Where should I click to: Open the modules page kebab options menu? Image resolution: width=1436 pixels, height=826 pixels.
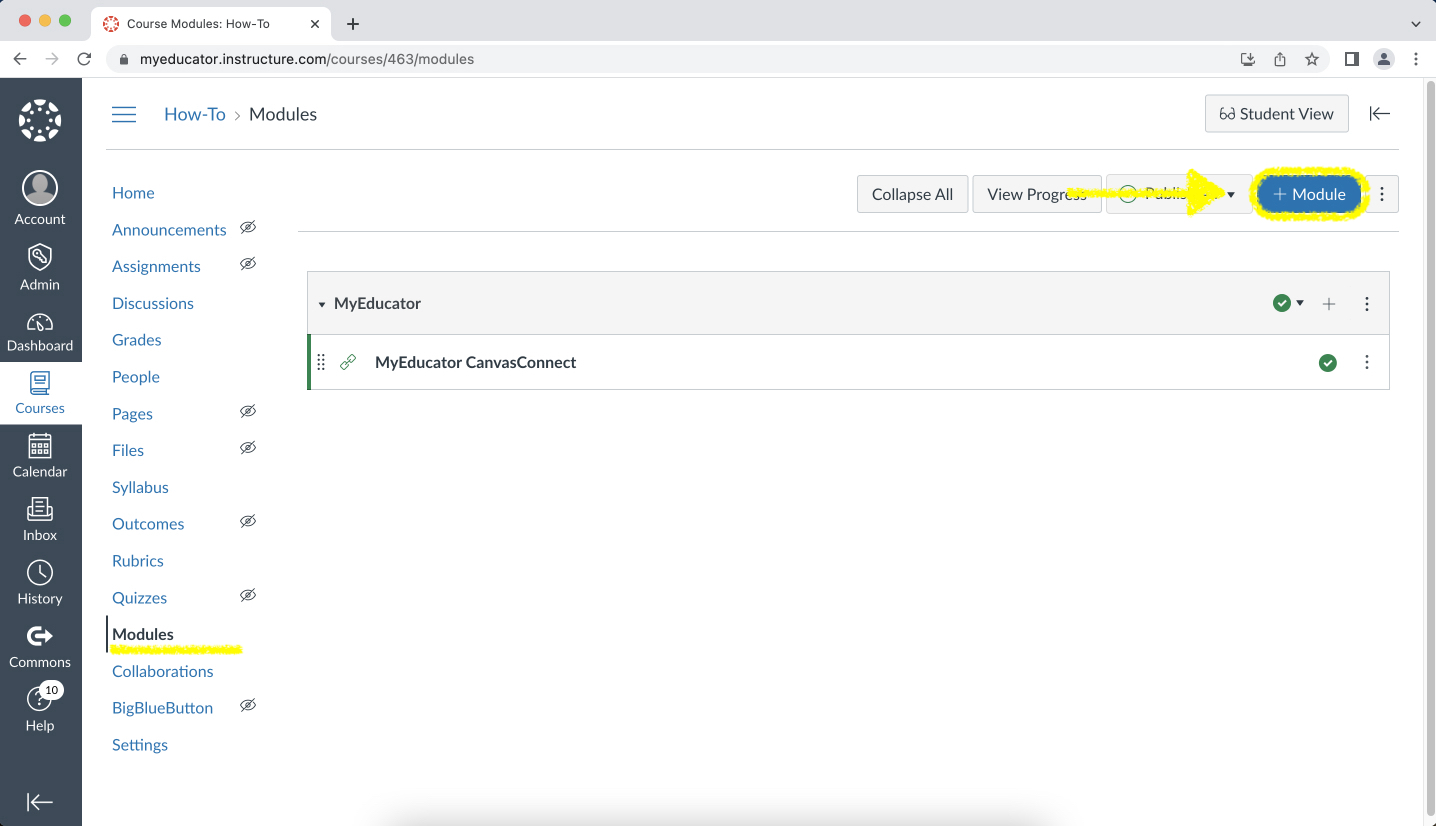(x=1382, y=194)
